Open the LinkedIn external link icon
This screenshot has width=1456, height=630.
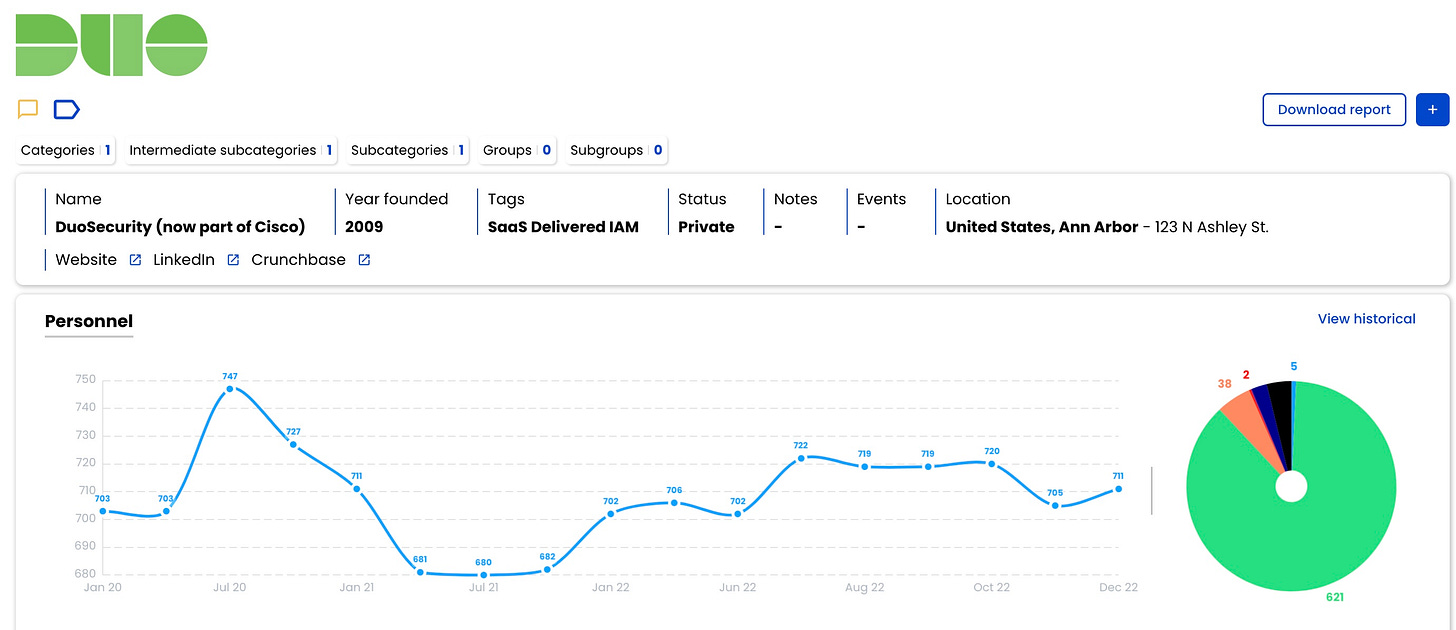[233, 260]
